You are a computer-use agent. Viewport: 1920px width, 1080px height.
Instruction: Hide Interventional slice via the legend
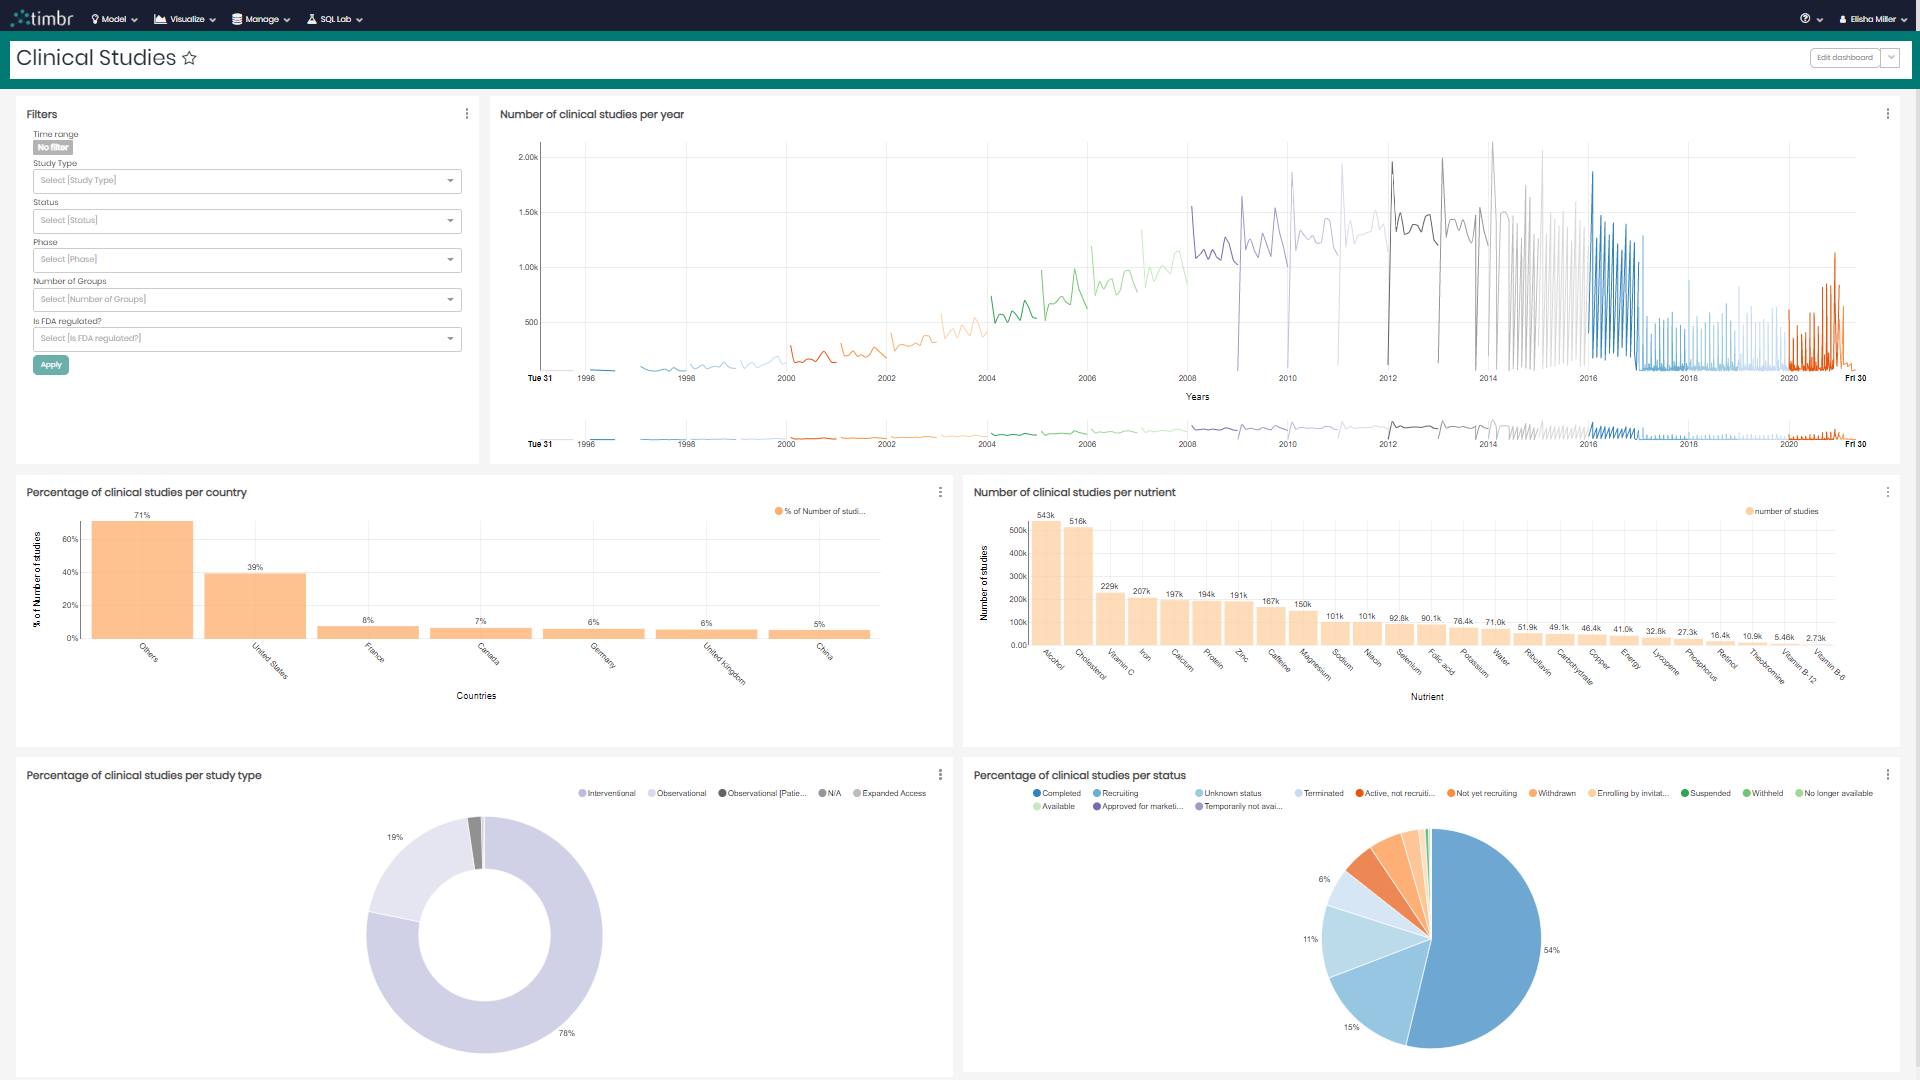click(608, 793)
